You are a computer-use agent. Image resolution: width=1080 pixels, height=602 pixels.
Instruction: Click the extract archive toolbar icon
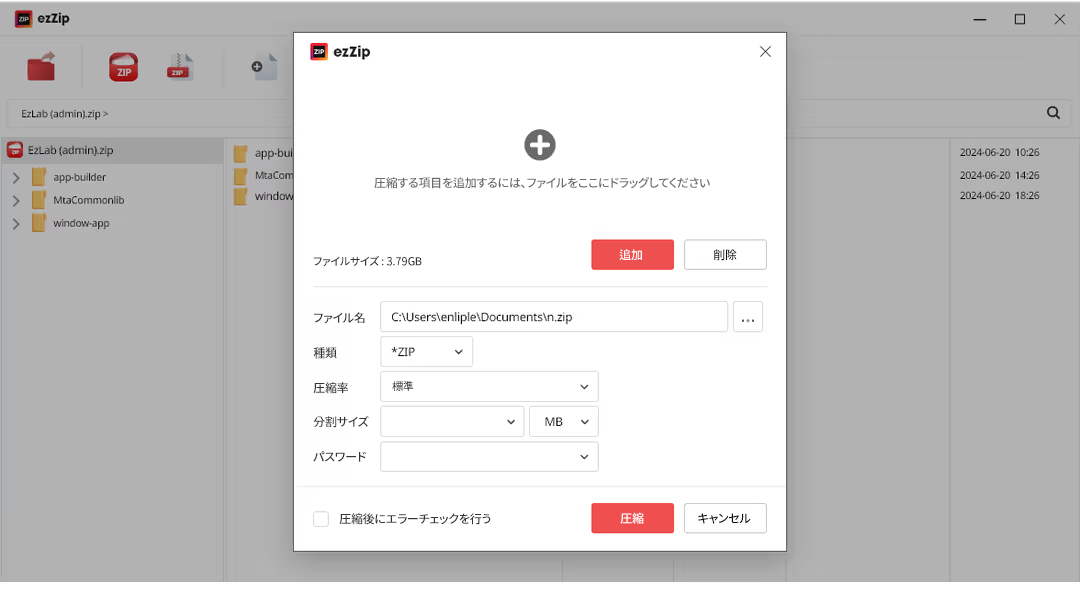pyautogui.click(x=41, y=67)
